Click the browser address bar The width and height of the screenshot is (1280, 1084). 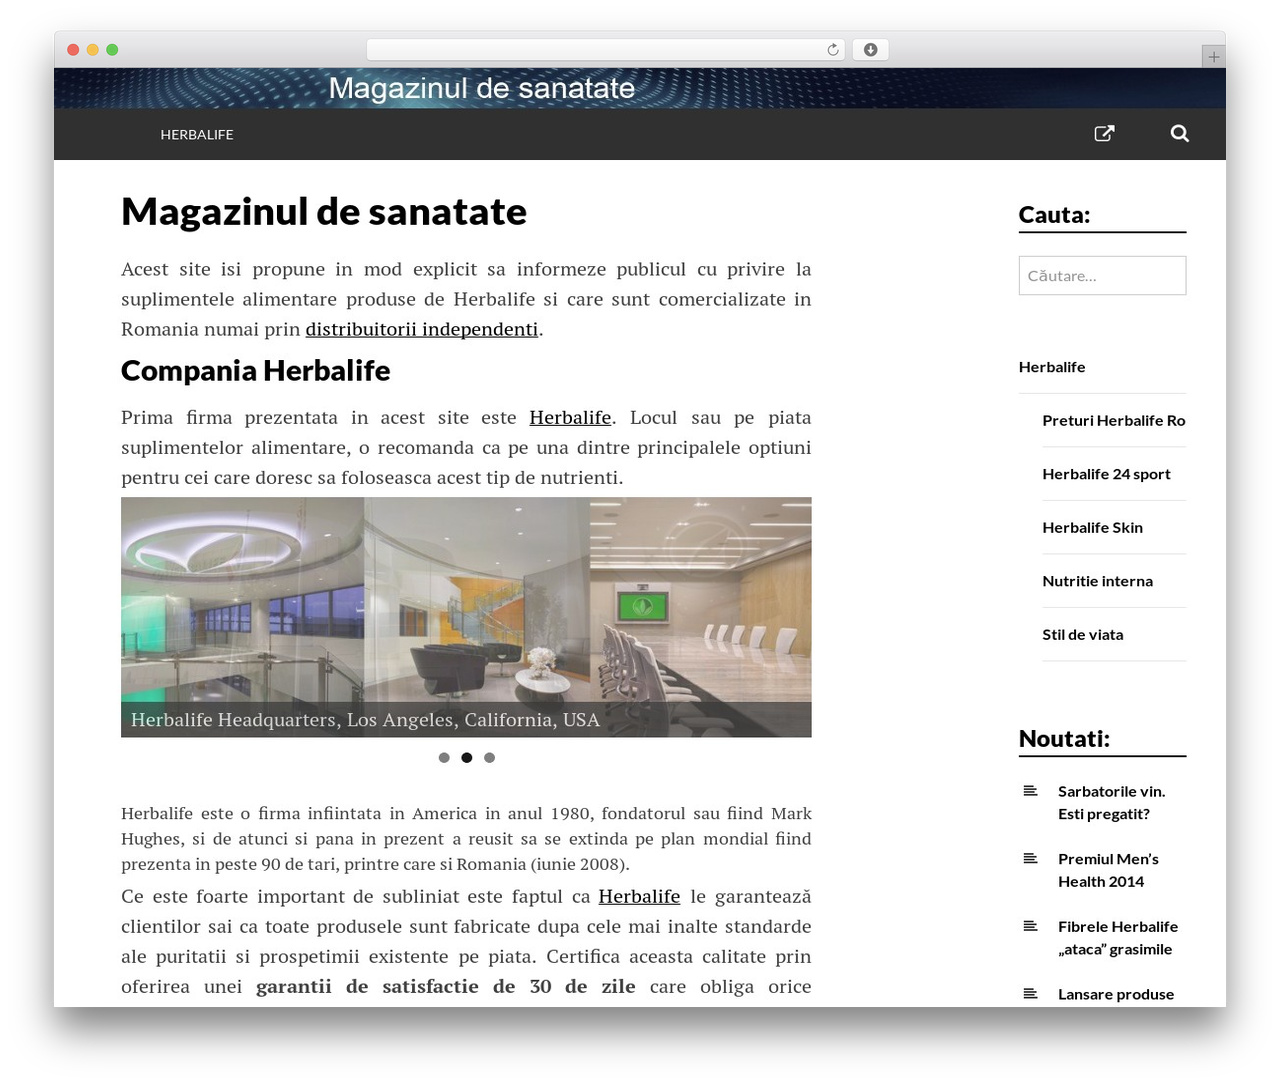click(x=606, y=50)
